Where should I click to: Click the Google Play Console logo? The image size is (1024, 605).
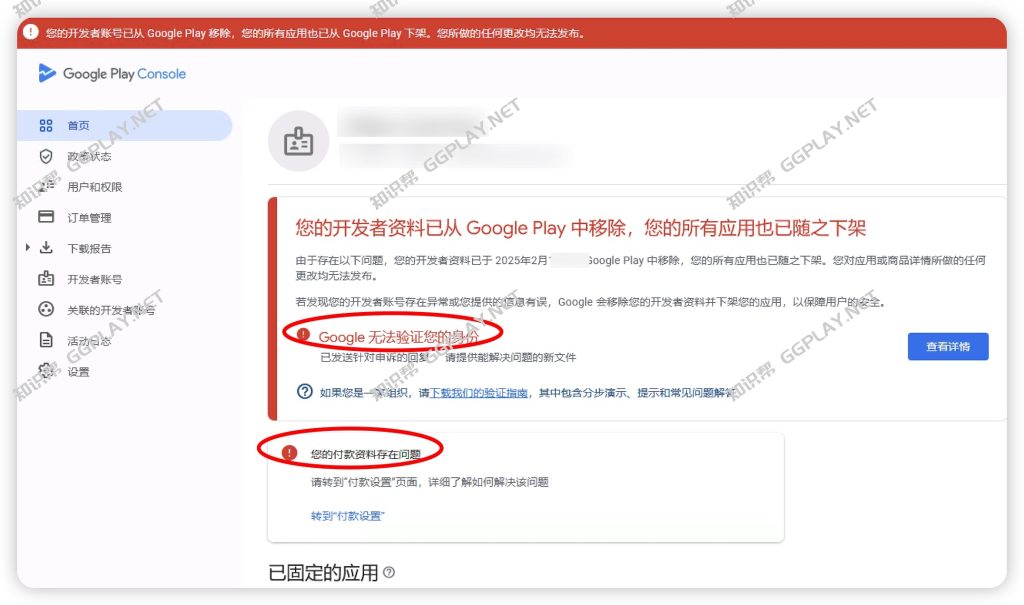pos(112,73)
